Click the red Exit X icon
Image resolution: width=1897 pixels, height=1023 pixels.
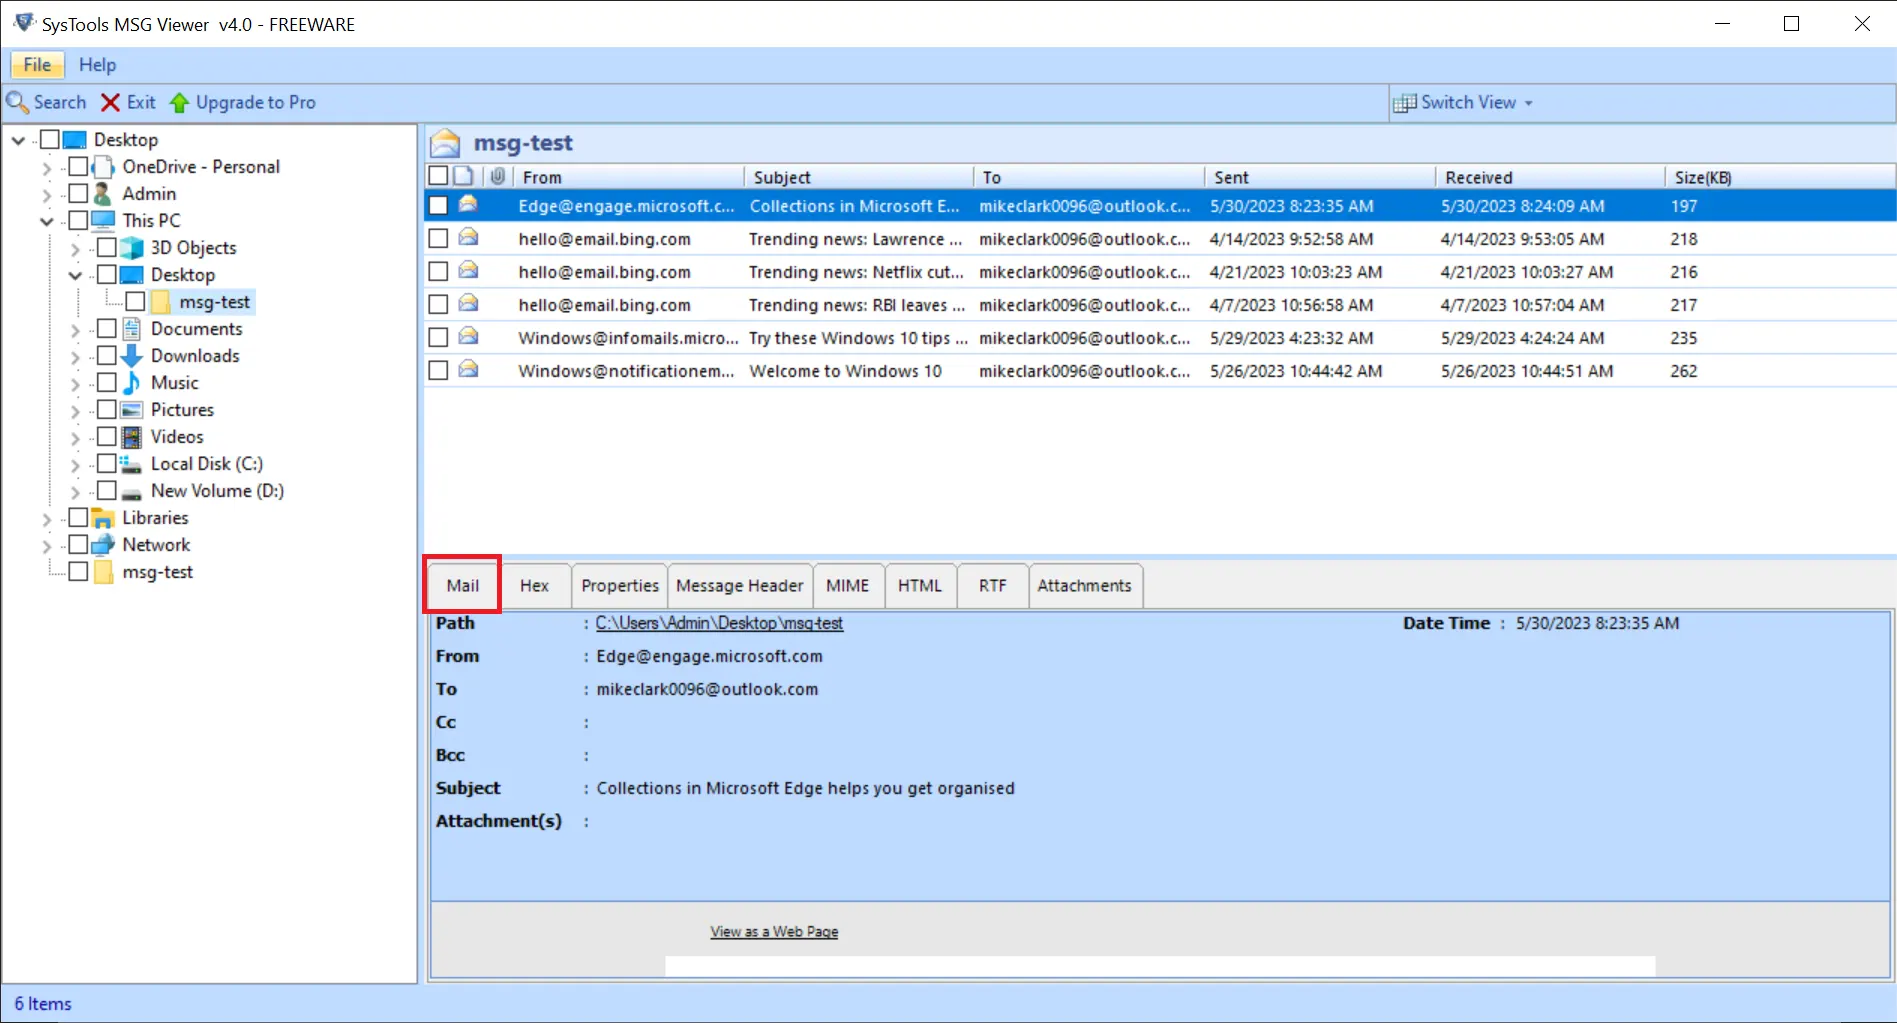point(110,102)
